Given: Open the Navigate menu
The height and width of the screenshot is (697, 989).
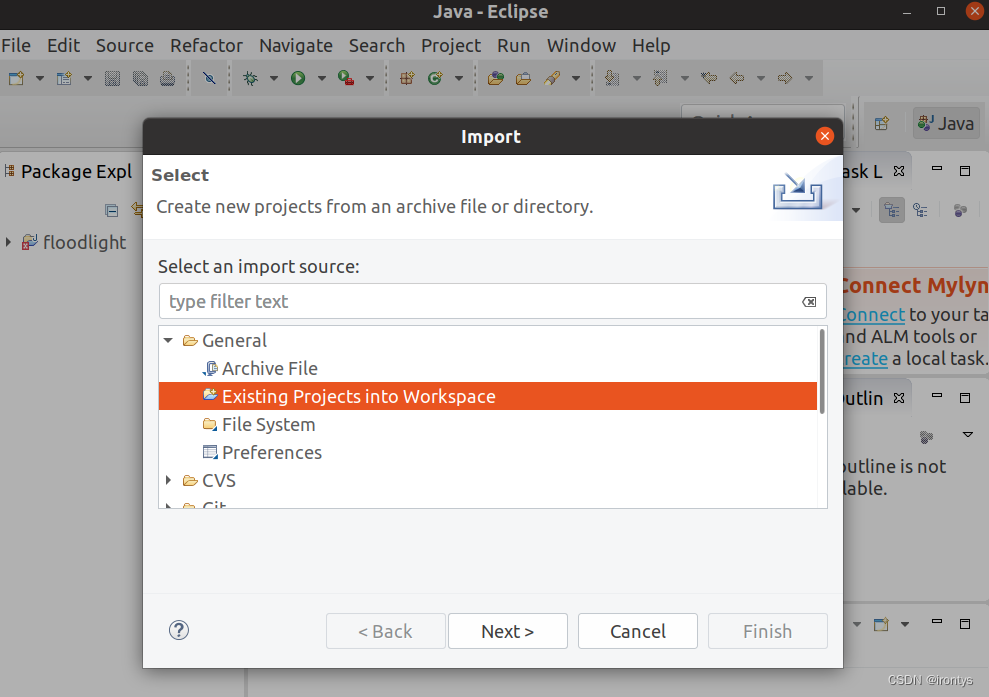Looking at the screenshot, I should [x=296, y=45].
